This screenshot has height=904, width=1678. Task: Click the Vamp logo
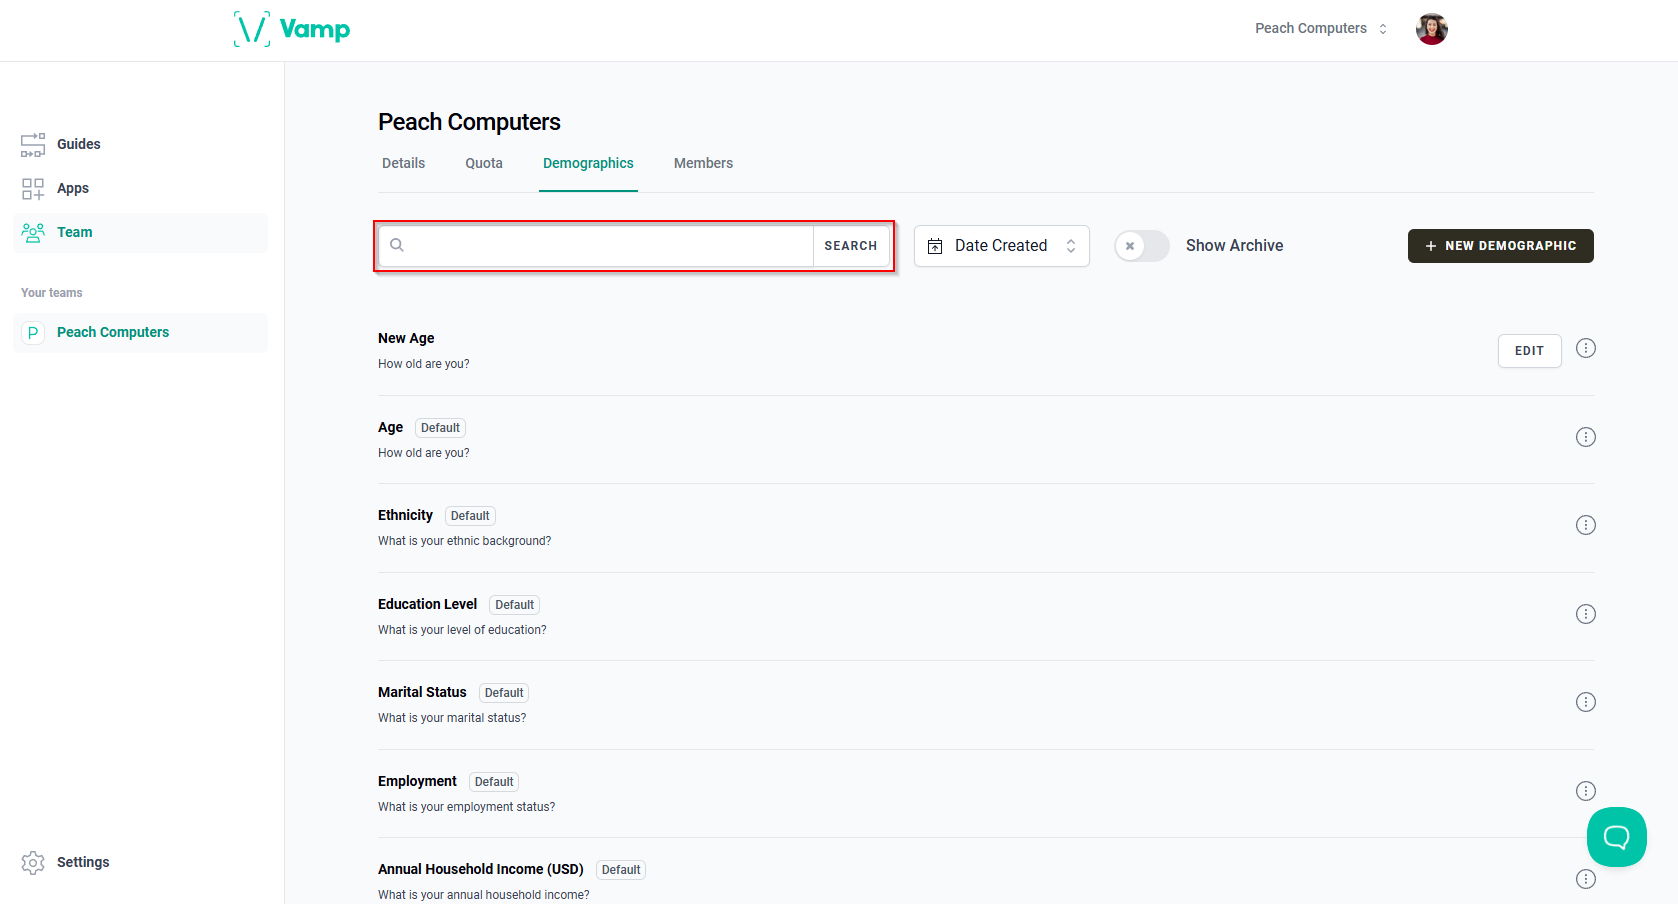(x=292, y=29)
